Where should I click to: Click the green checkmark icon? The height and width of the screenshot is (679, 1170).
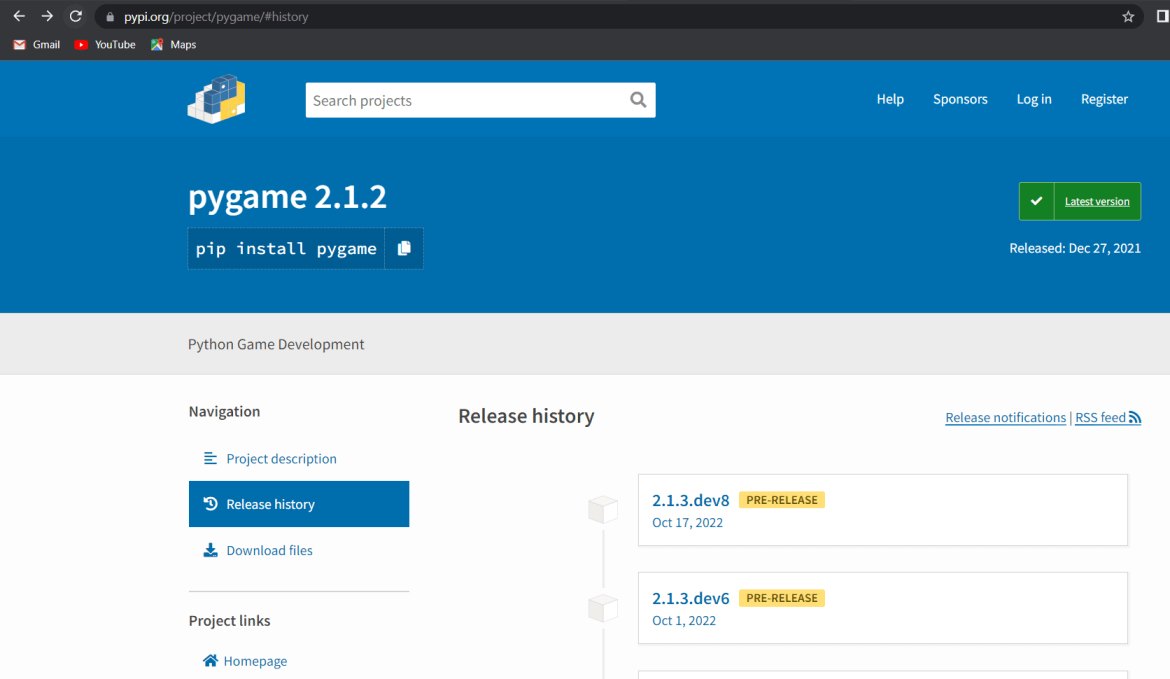point(1036,201)
